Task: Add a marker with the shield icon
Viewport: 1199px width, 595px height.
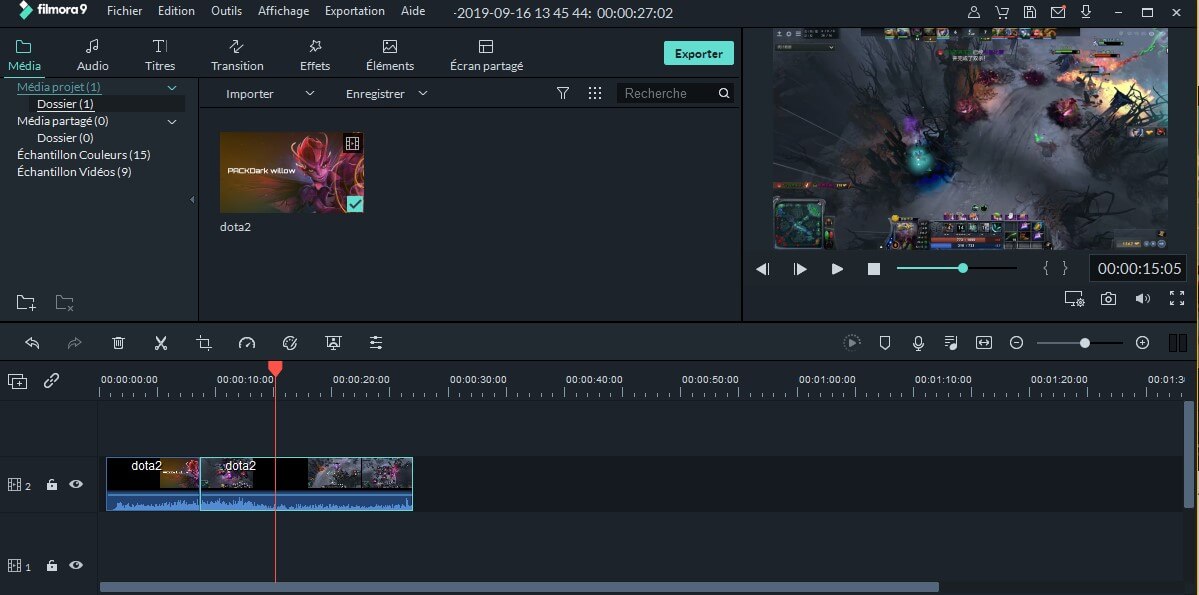Action: click(x=885, y=343)
